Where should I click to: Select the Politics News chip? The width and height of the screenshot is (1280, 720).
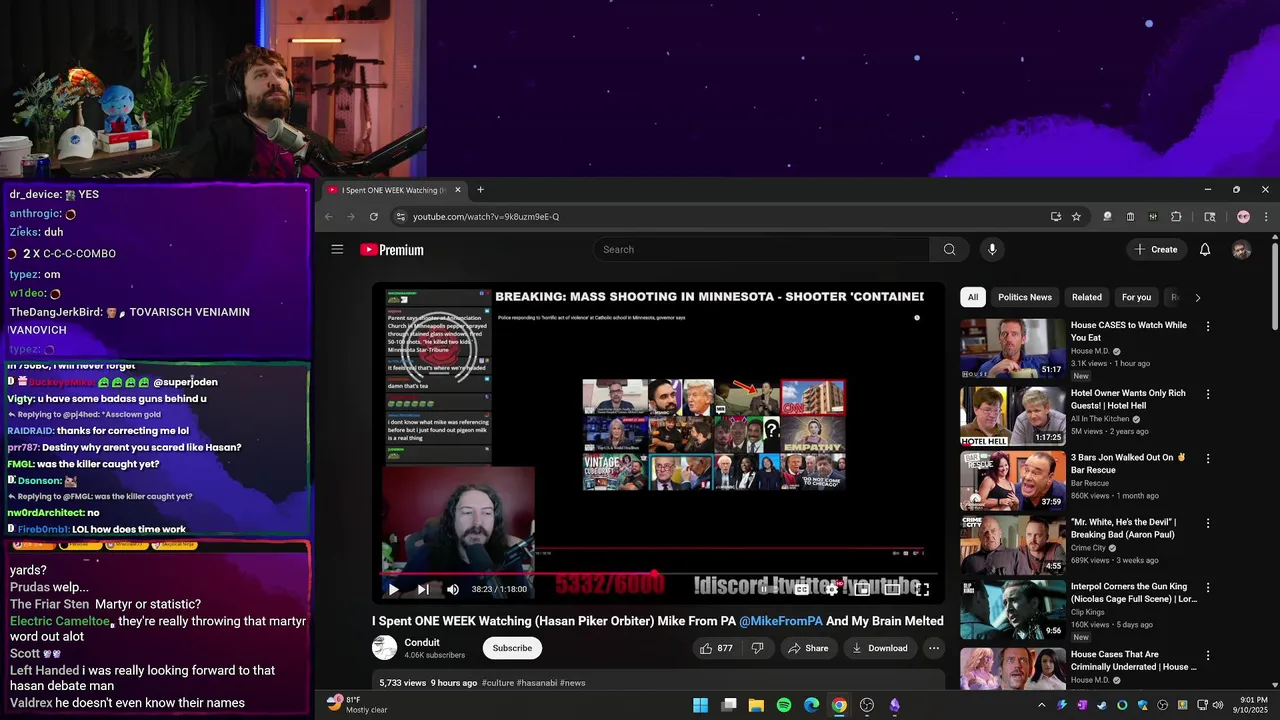tap(1025, 297)
